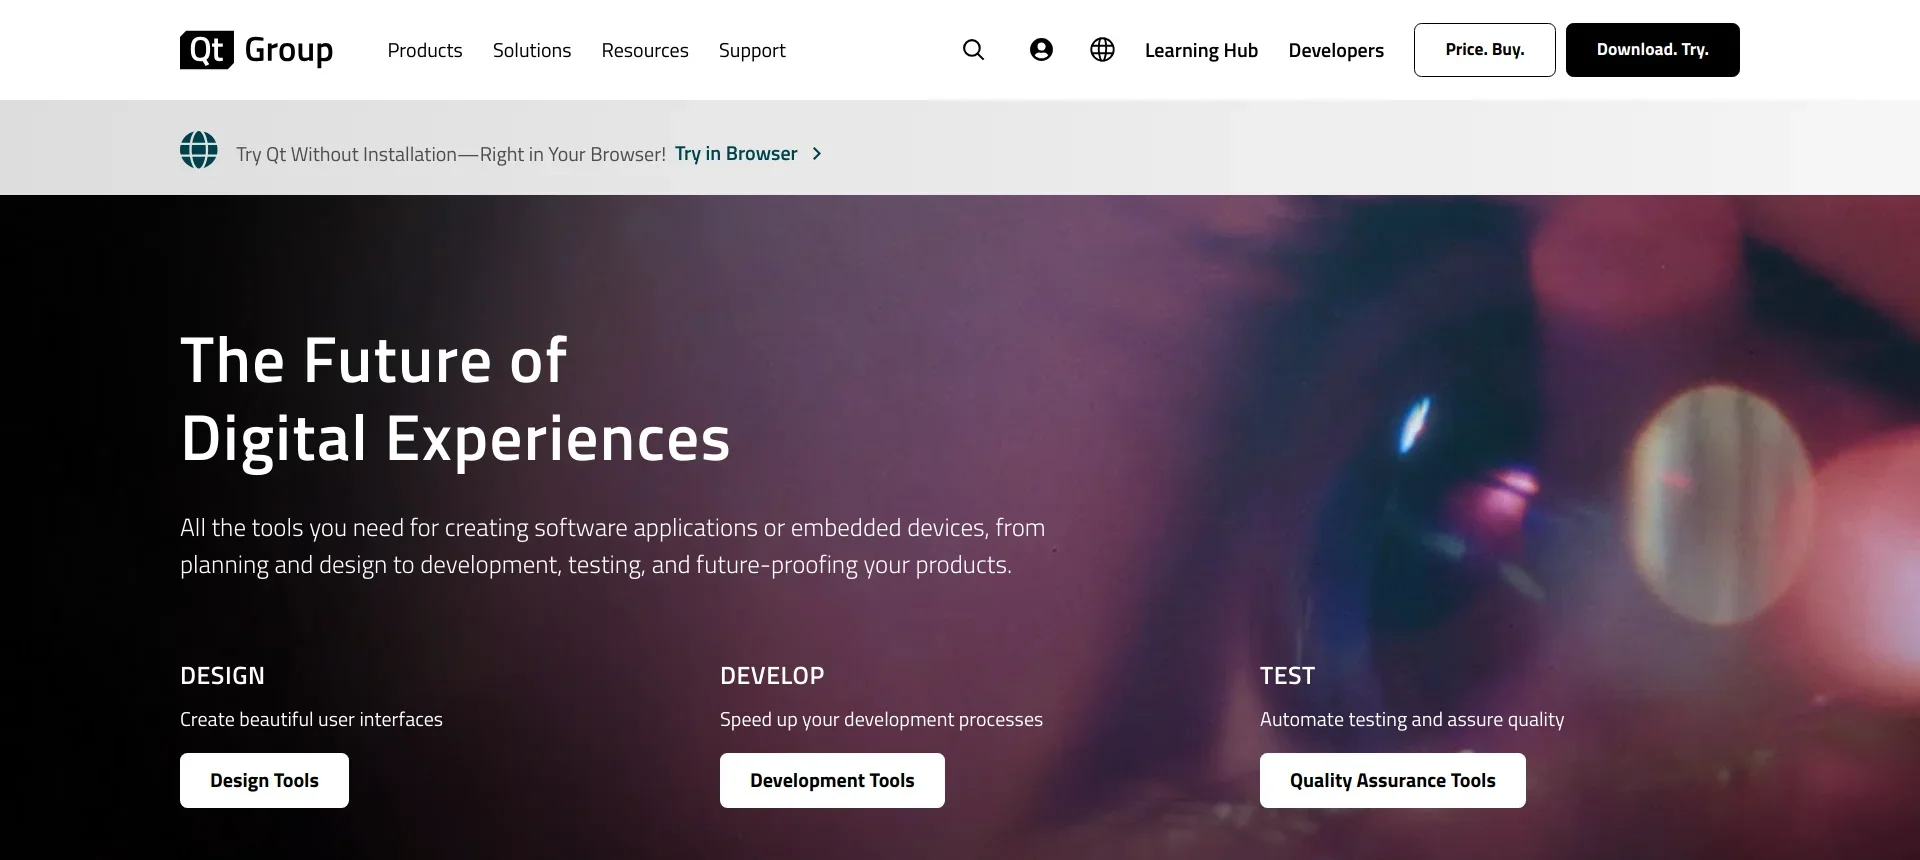Open the search magnifier icon
Image resolution: width=1920 pixels, height=860 pixels.
pos(973,50)
